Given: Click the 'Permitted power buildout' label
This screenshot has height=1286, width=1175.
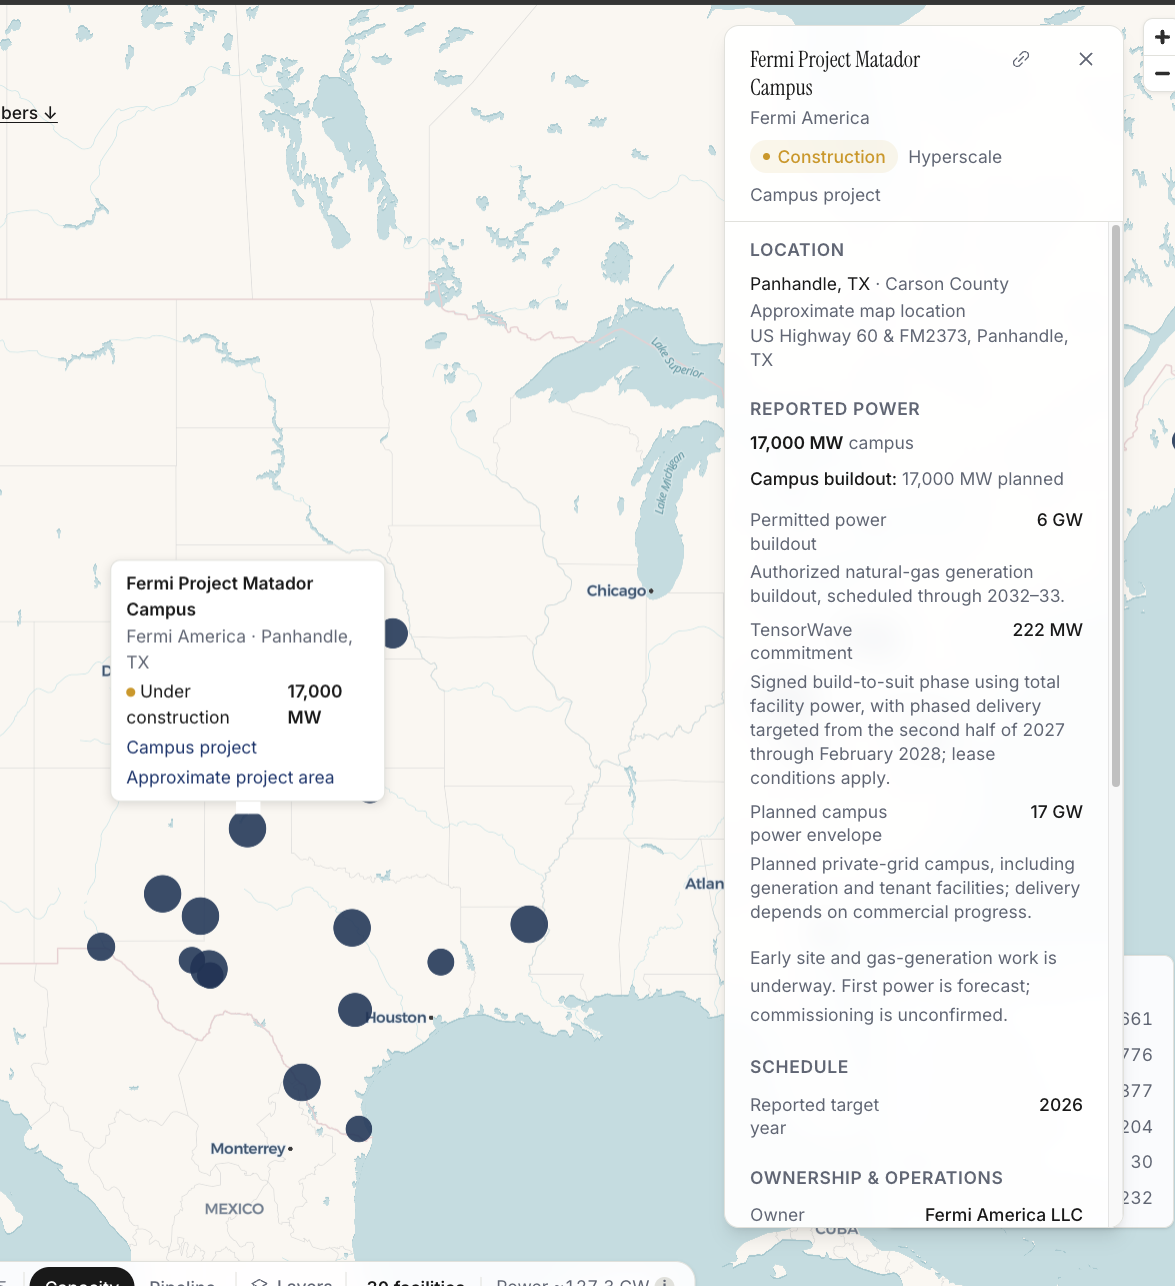Looking at the screenshot, I should pos(818,532).
